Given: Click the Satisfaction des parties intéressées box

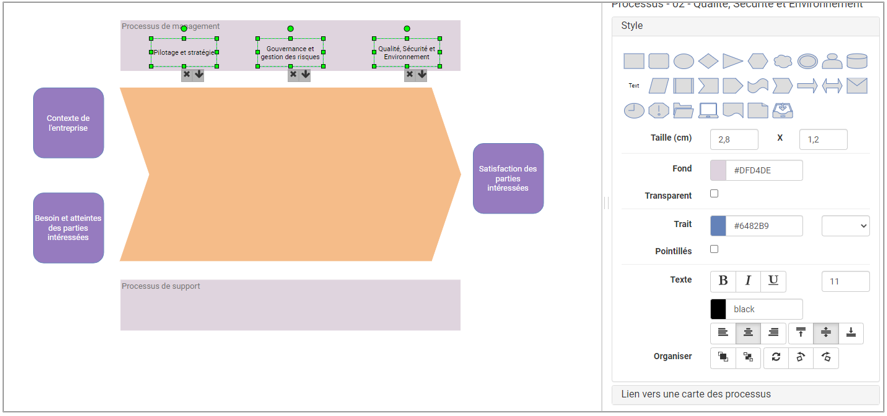Looking at the screenshot, I should [508, 178].
